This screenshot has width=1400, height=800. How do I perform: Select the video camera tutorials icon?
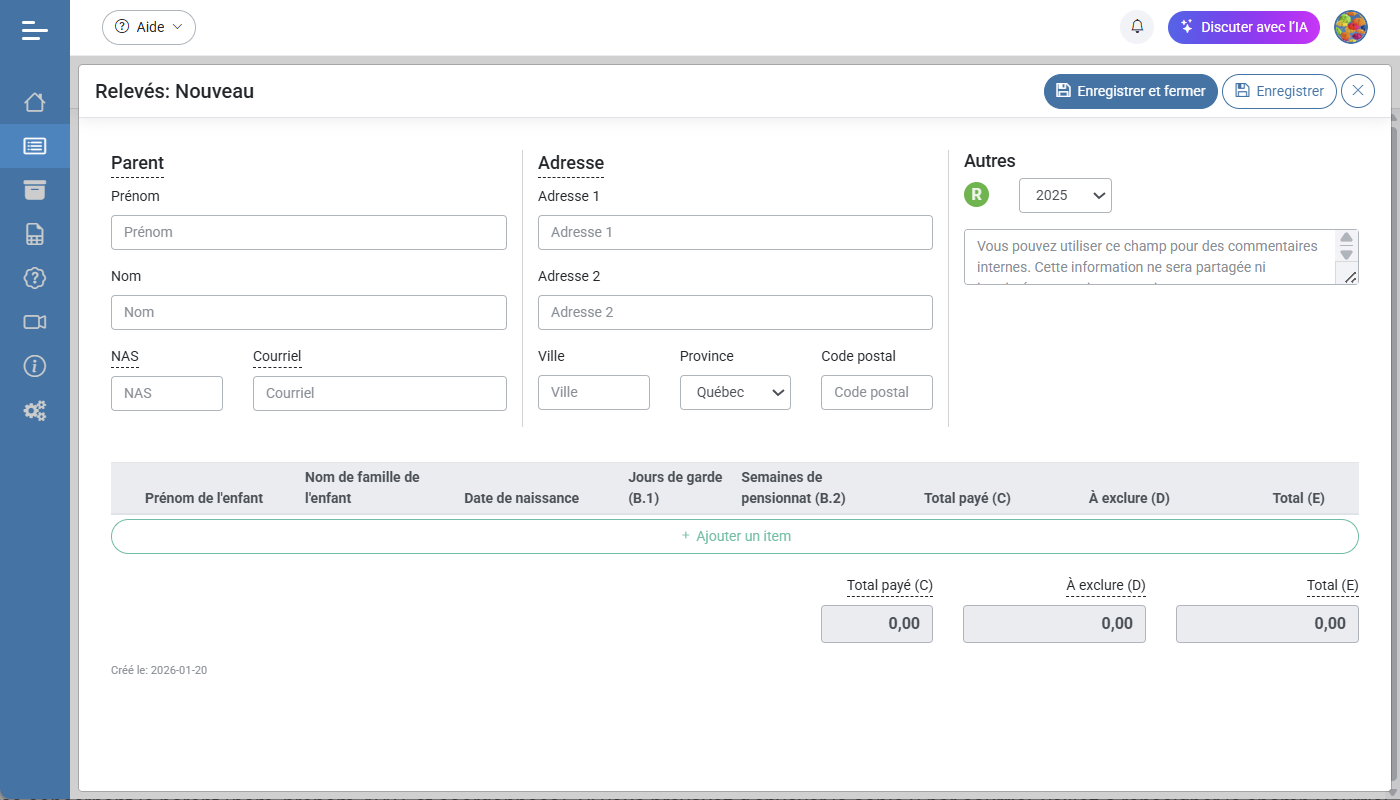click(35, 322)
